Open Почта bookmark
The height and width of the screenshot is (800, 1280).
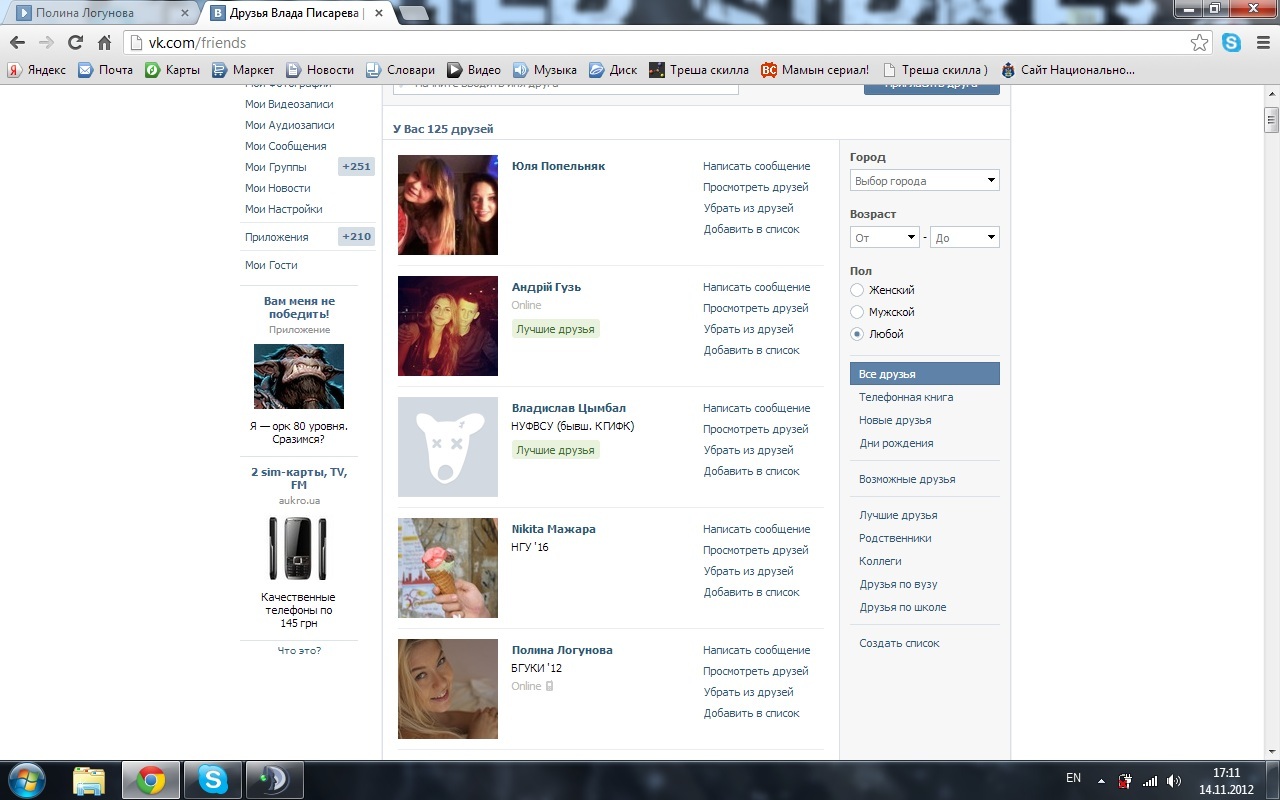click(x=105, y=70)
